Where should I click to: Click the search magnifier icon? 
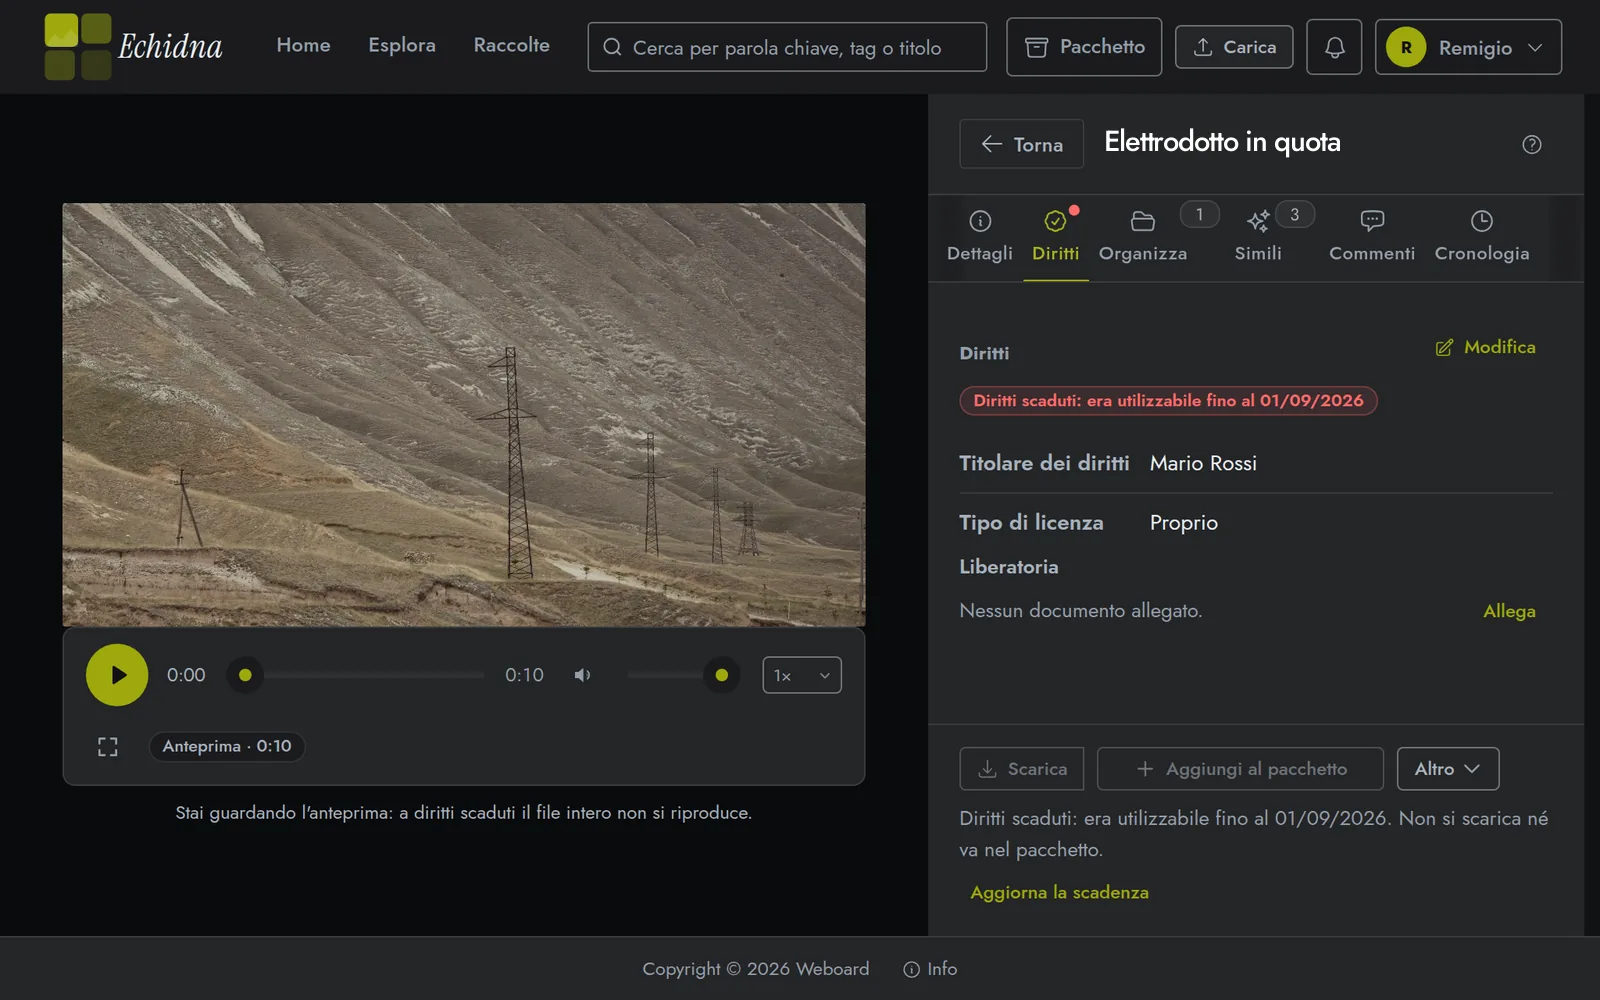click(612, 47)
